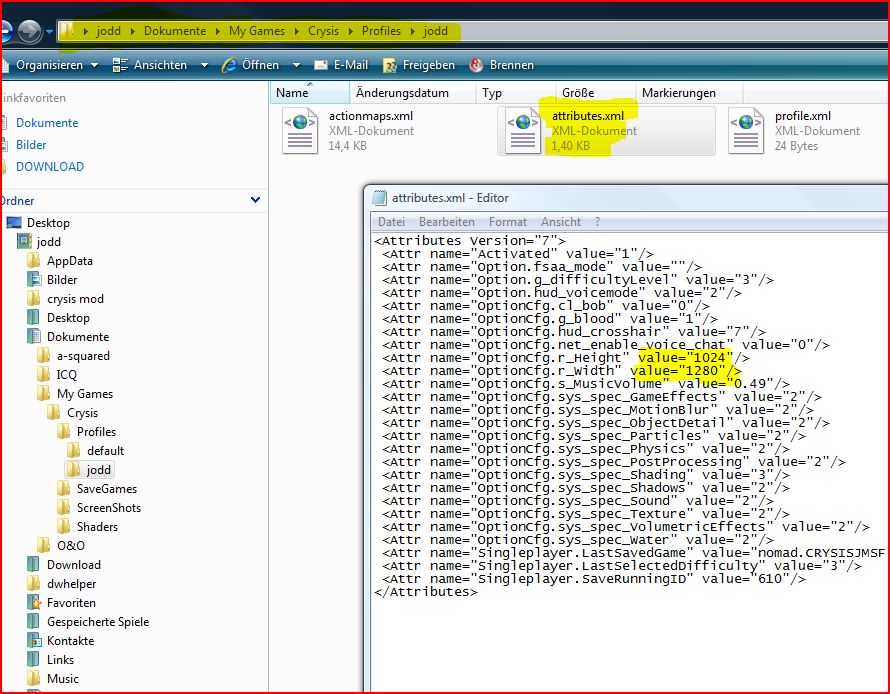Select the actionmaps.xml file icon
The image size is (890, 694).
(x=300, y=131)
